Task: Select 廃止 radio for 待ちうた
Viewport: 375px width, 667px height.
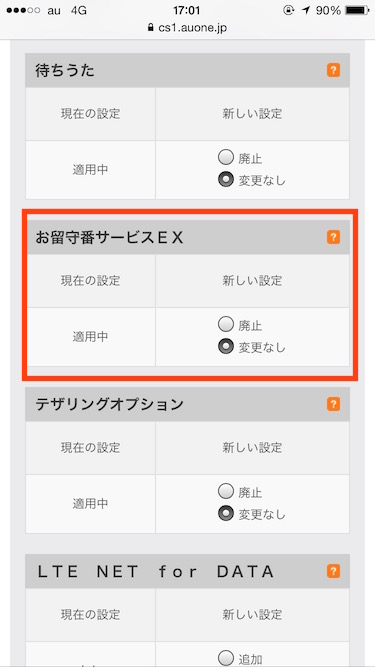Action: point(226,158)
